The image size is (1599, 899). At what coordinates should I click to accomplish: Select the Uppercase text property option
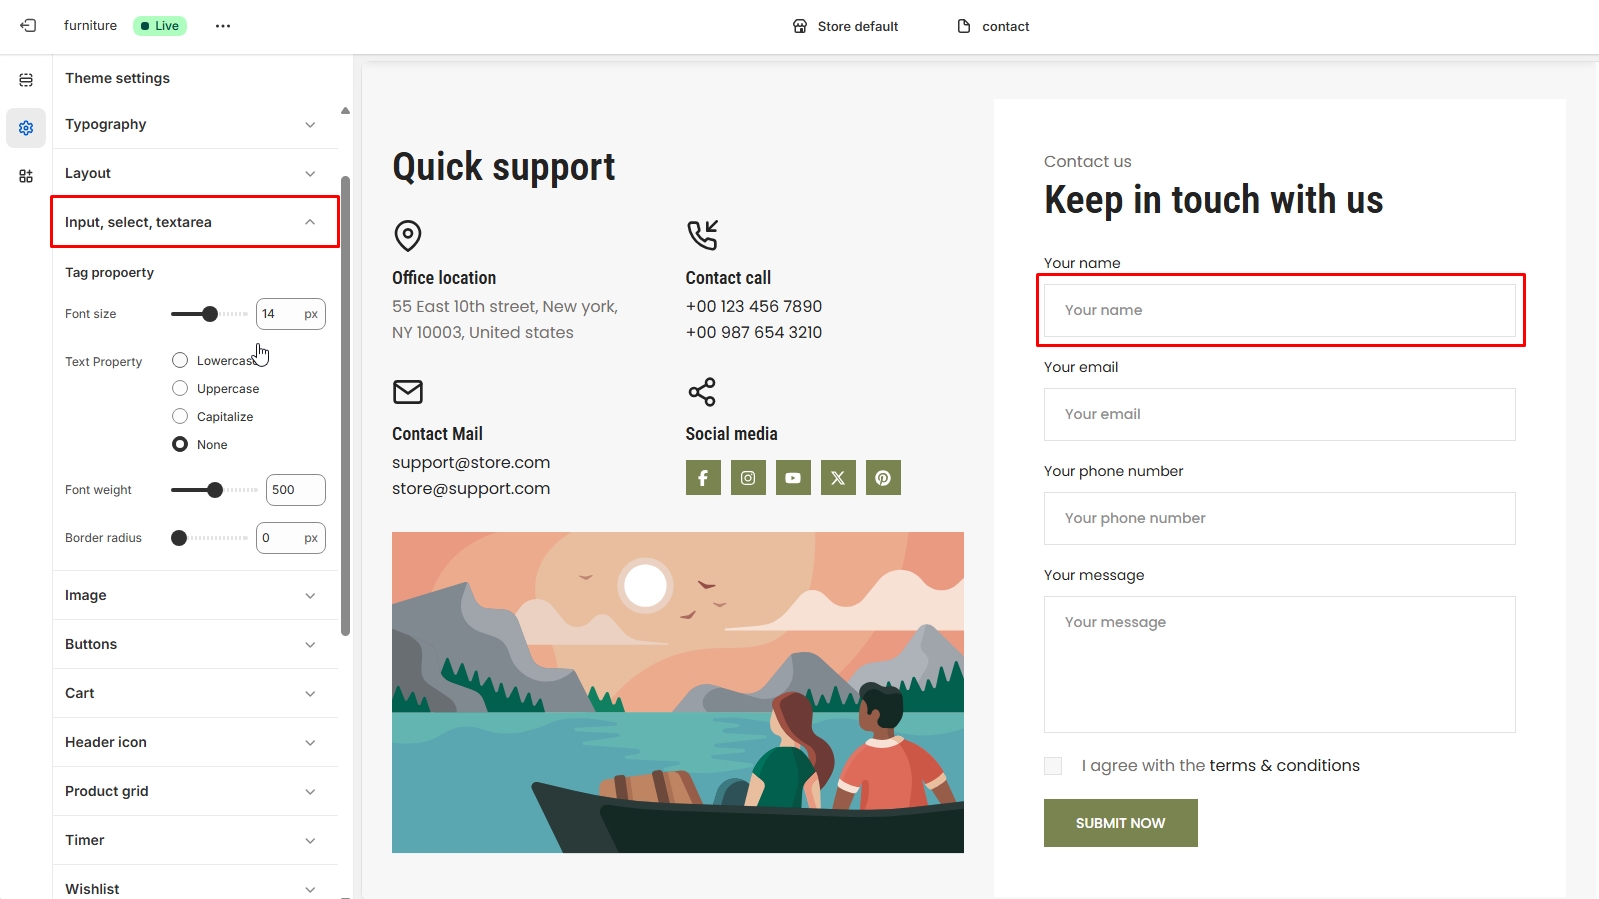[180, 388]
